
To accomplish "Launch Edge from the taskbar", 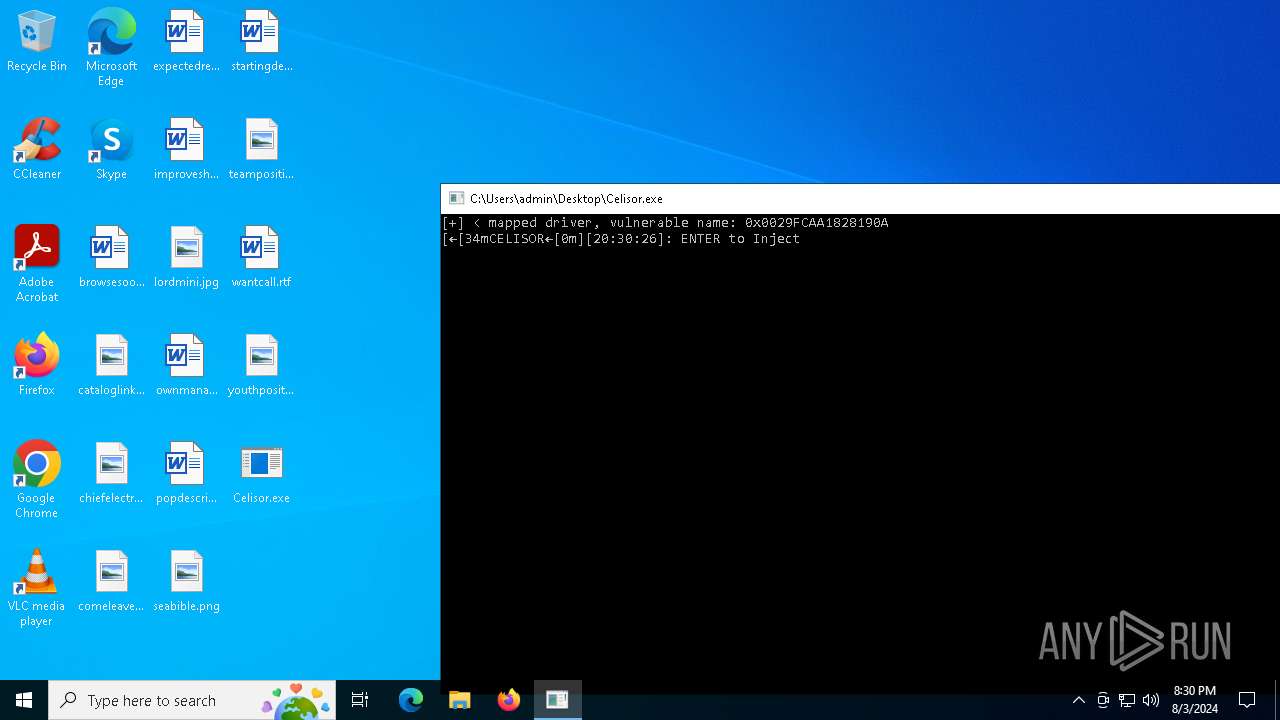I will (411, 700).
